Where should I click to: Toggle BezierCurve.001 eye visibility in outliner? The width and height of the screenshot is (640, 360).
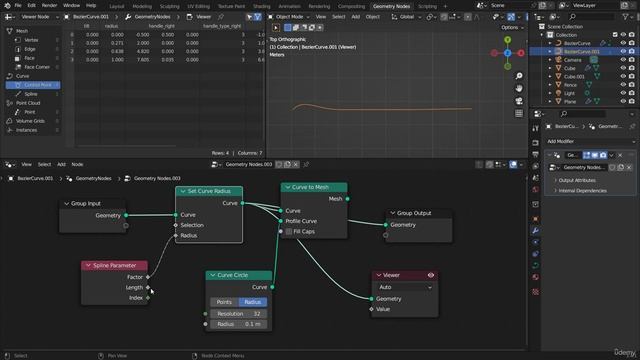623,51
